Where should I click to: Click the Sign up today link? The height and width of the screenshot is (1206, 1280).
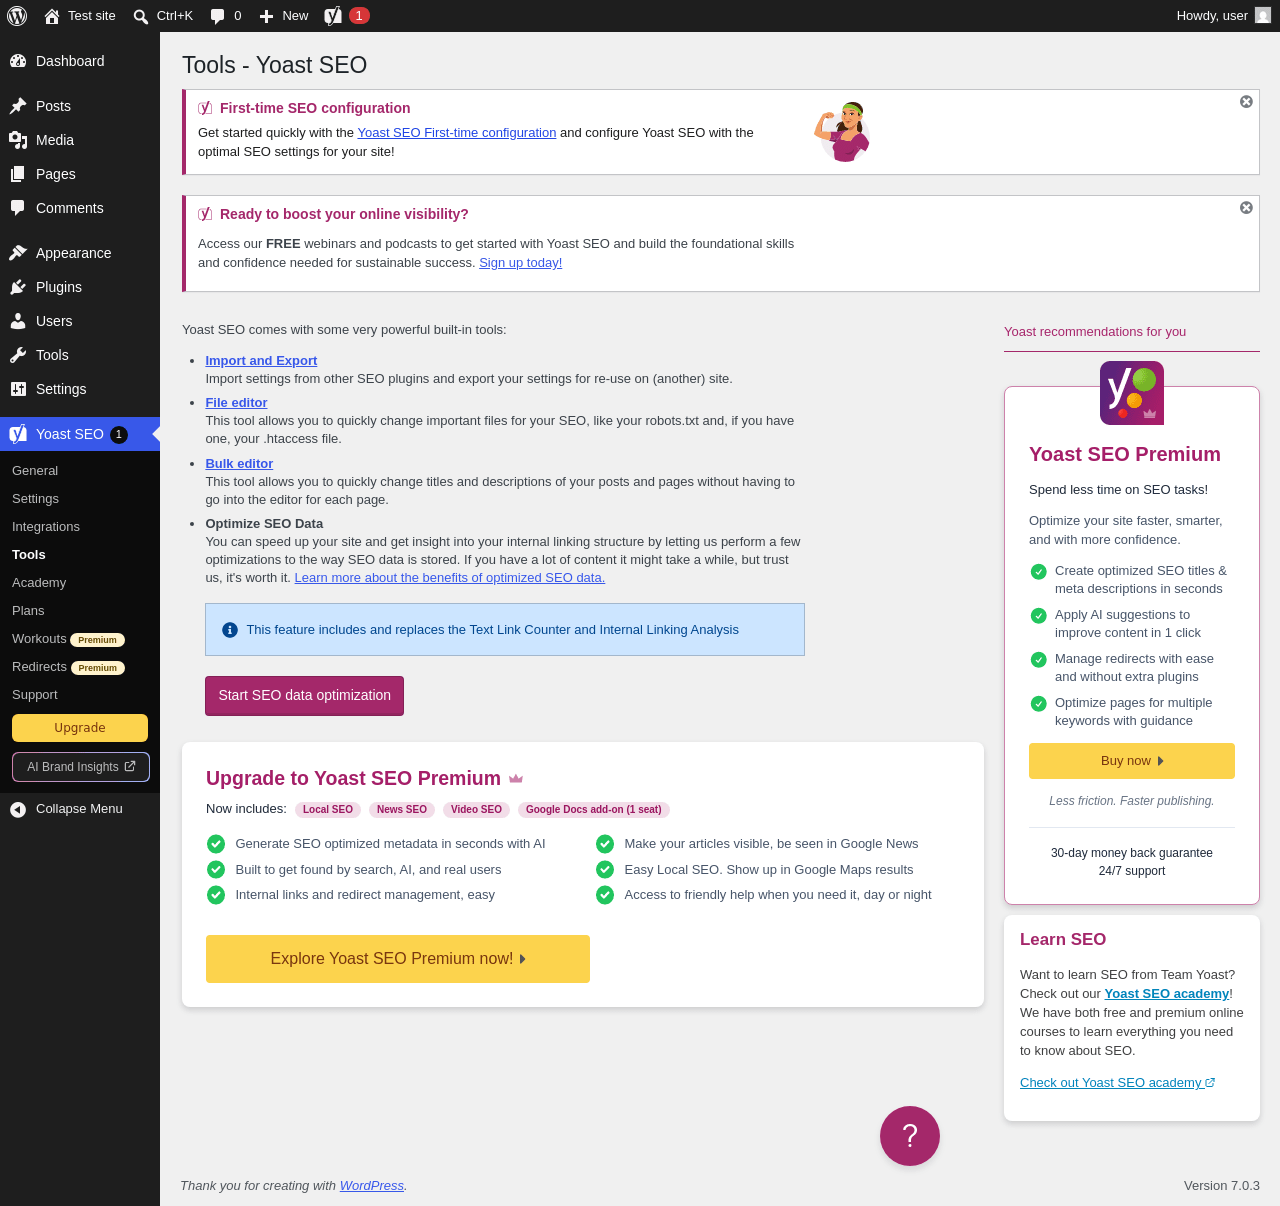click(x=520, y=263)
